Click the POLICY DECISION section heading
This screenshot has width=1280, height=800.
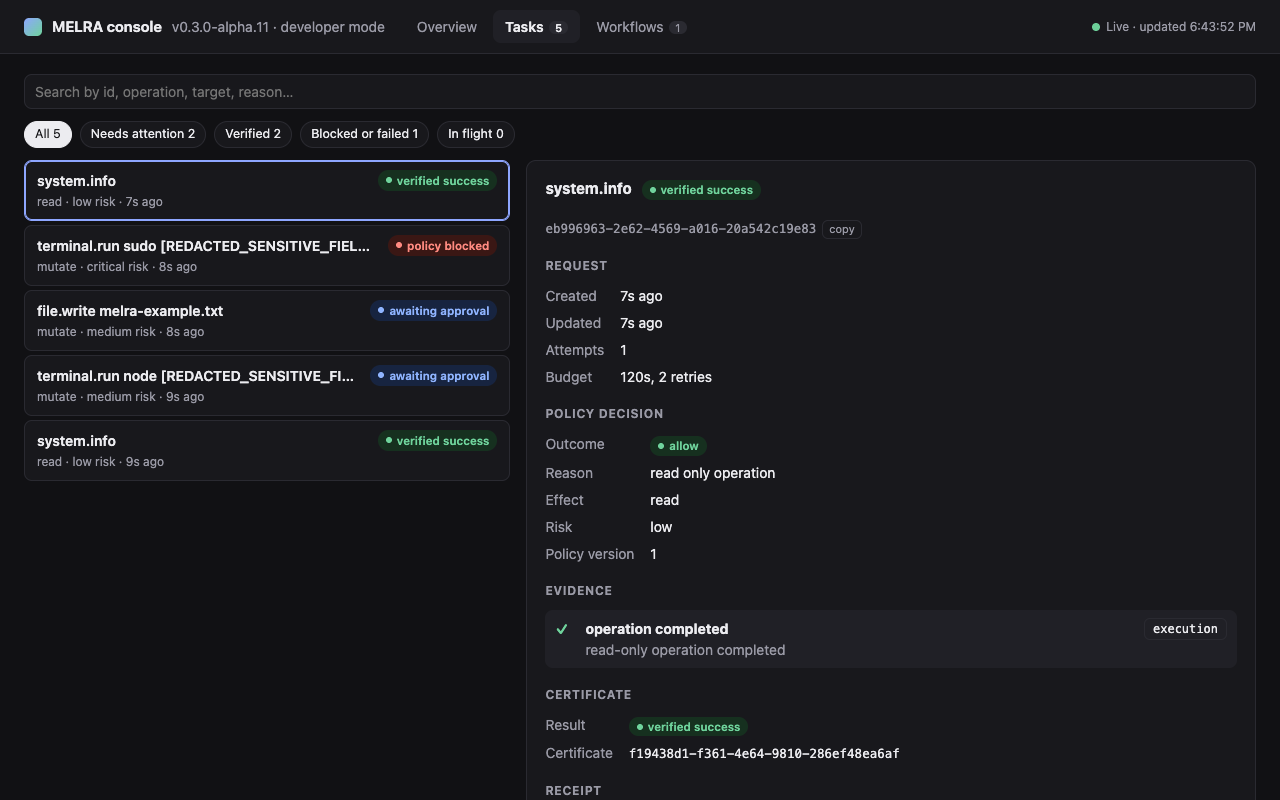(604, 414)
